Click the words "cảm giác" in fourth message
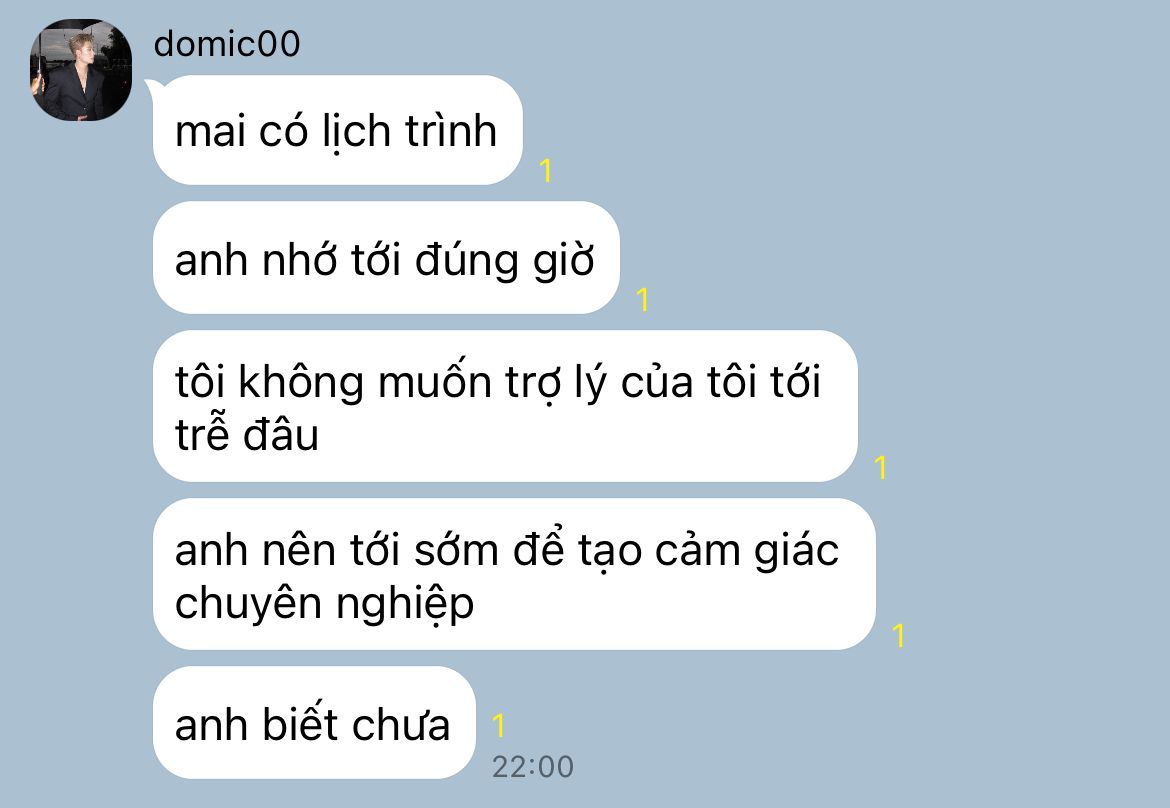1170x808 pixels. pyautogui.click(x=747, y=551)
